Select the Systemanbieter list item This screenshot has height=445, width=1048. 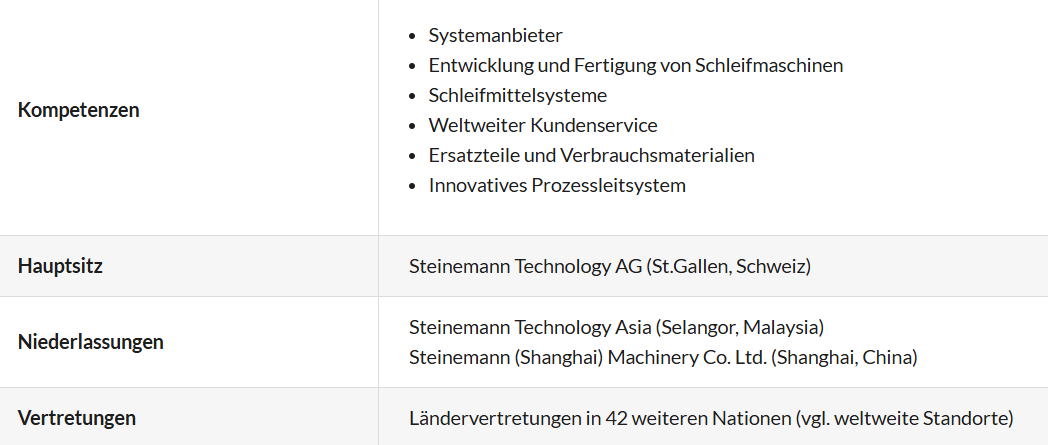pyautogui.click(x=495, y=35)
